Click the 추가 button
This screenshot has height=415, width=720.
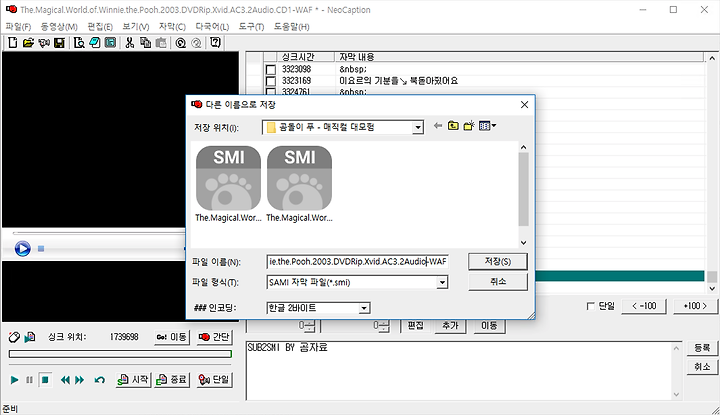[x=450, y=325]
